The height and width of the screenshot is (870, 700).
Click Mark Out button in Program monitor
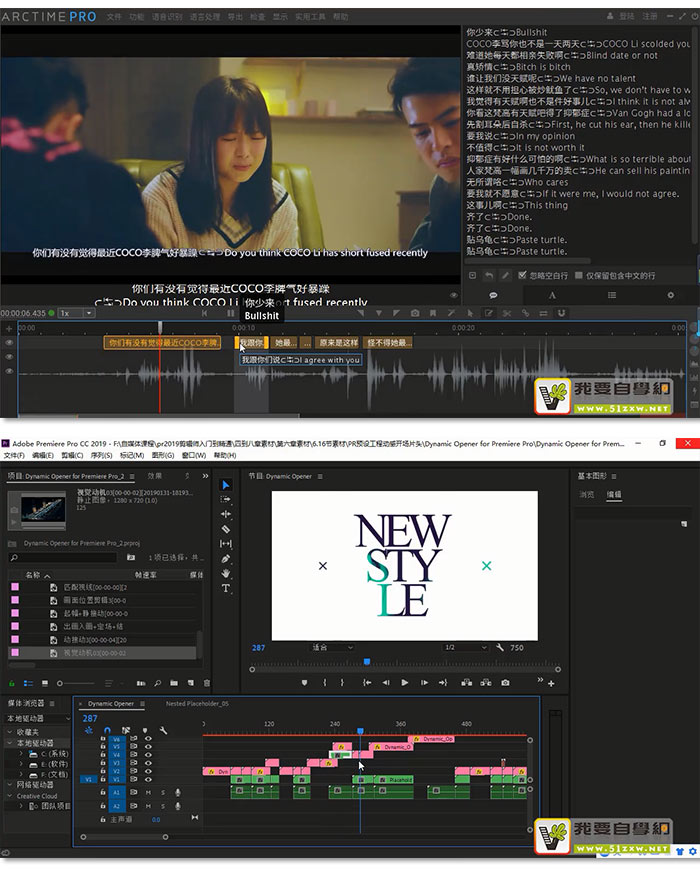(x=342, y=682)
